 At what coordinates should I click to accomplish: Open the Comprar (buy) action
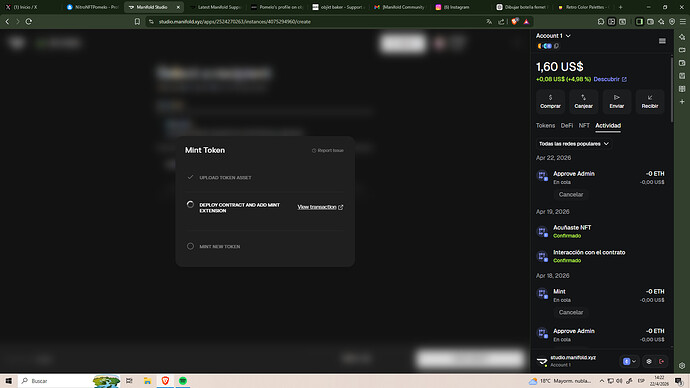[550, 101]
